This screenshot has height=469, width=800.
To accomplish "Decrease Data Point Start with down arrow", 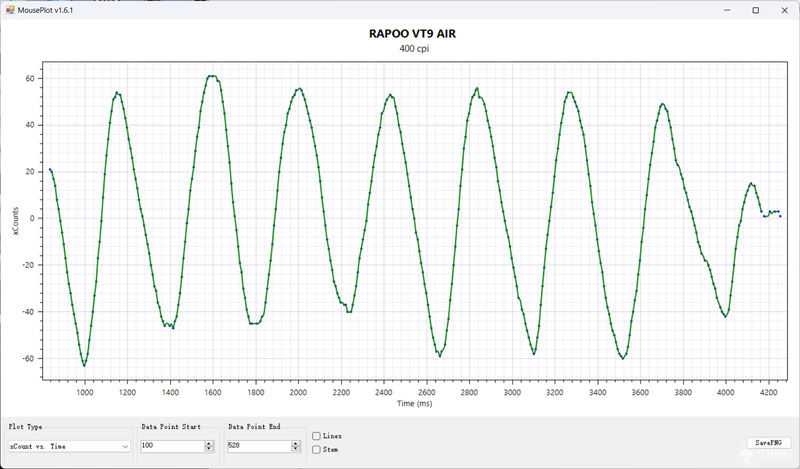I will click(209, 449).
